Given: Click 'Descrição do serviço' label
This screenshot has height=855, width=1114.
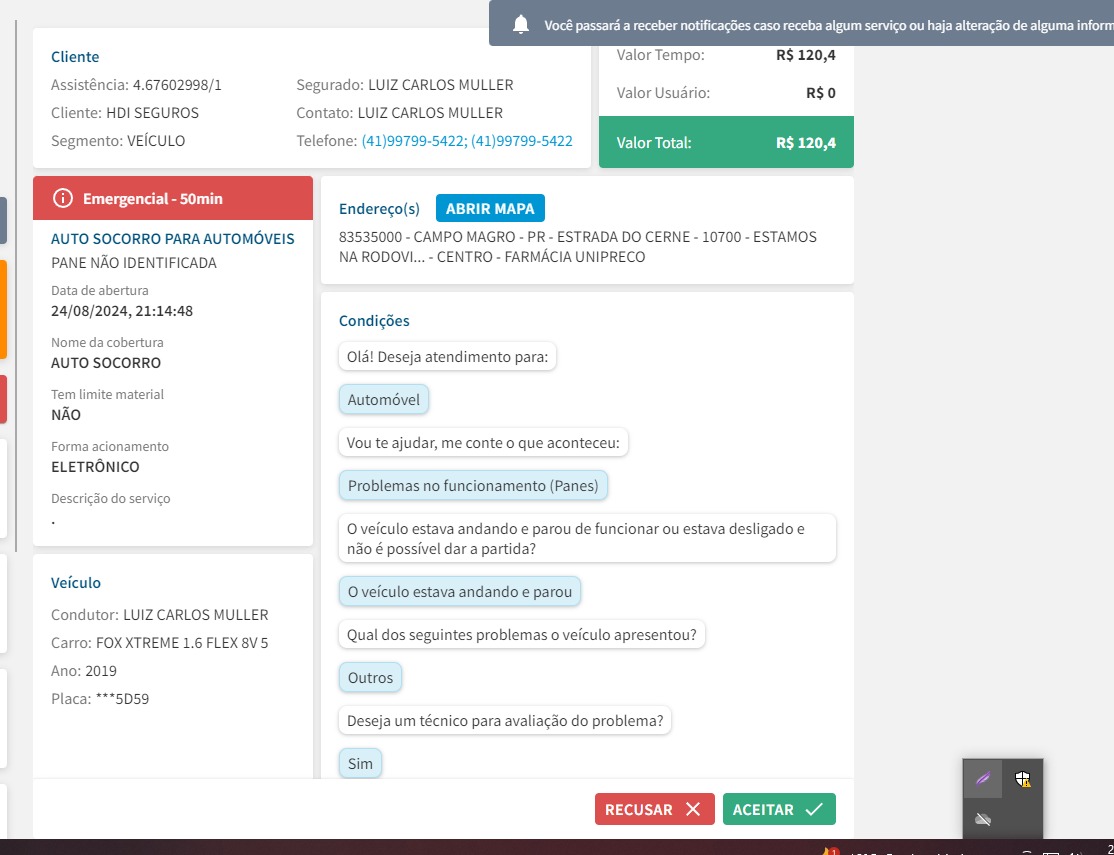Looking at the screenshot, I should [x=111, y=498].
